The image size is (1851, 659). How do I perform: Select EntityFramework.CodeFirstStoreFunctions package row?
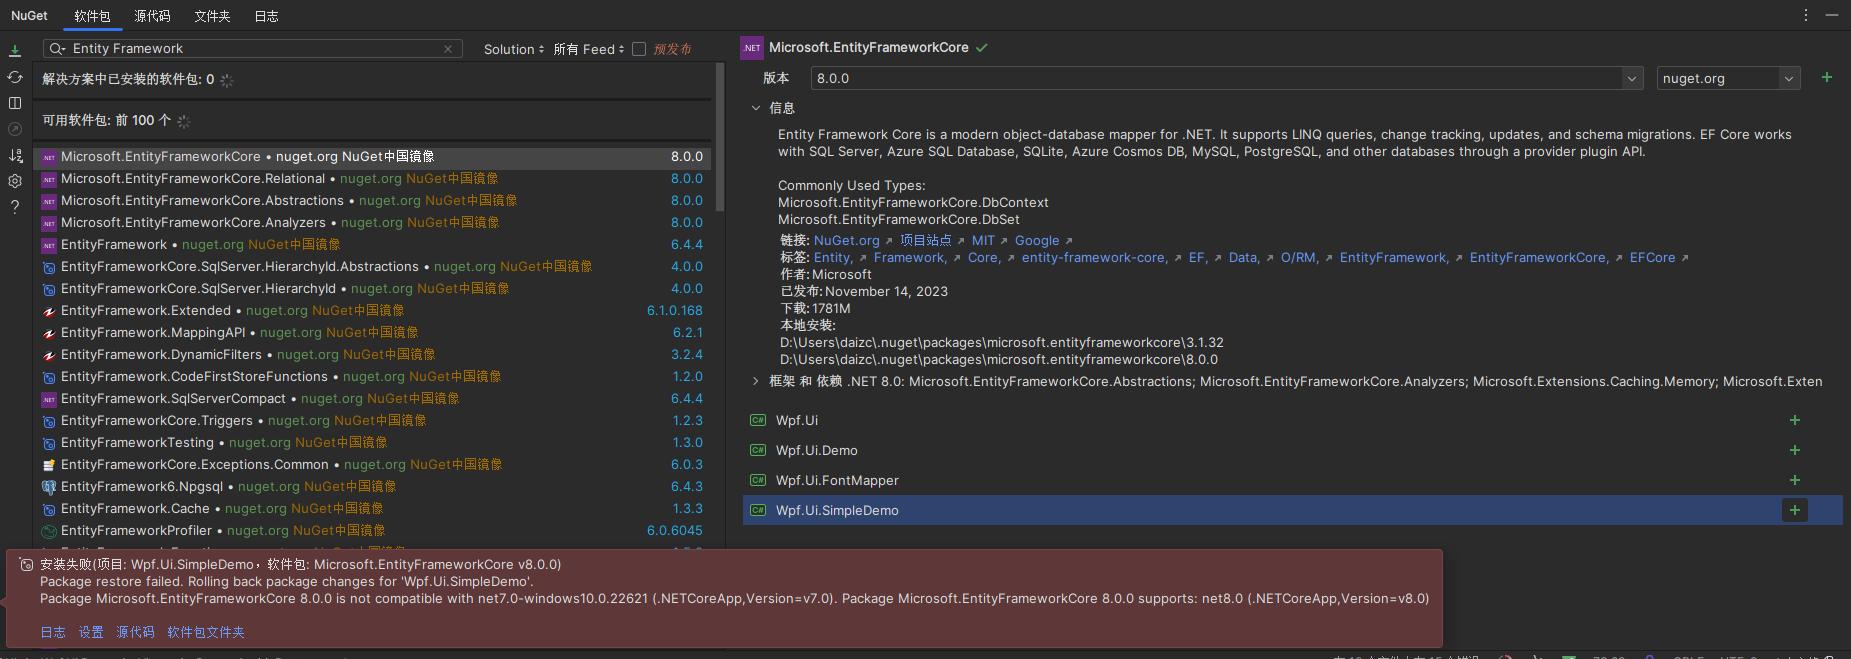[x=374, y=377]
